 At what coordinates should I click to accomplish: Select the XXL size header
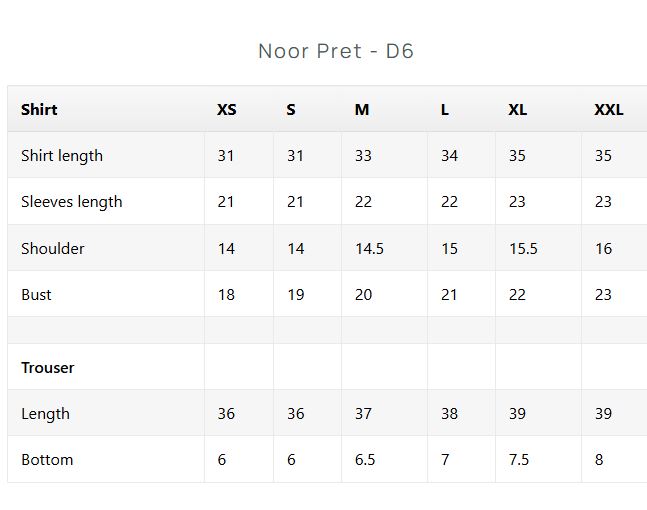point(609,110)
